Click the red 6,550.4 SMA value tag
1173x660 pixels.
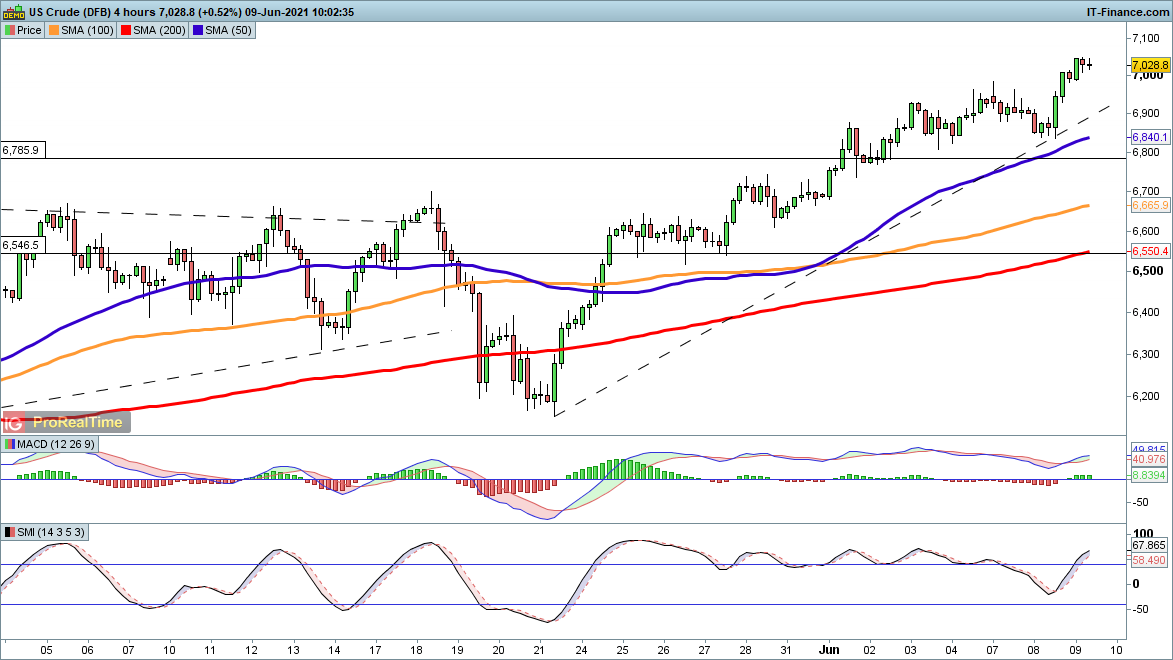pos(1150,253)
